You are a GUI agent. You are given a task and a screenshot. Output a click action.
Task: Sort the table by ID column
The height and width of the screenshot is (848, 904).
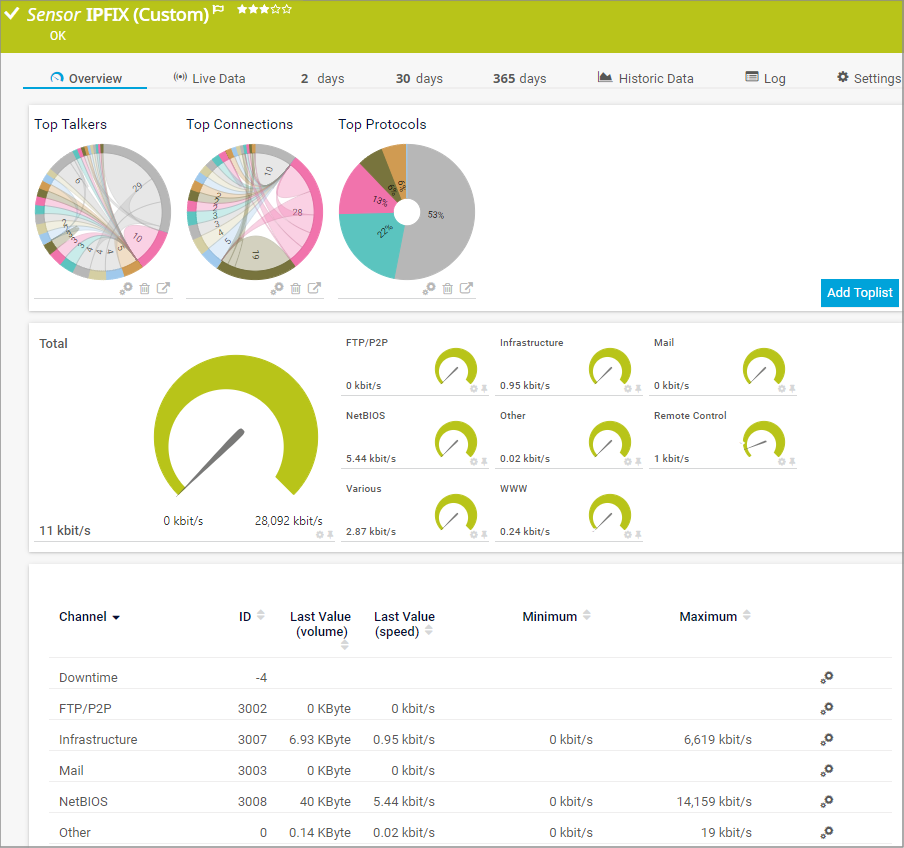[x=261, y=616]
